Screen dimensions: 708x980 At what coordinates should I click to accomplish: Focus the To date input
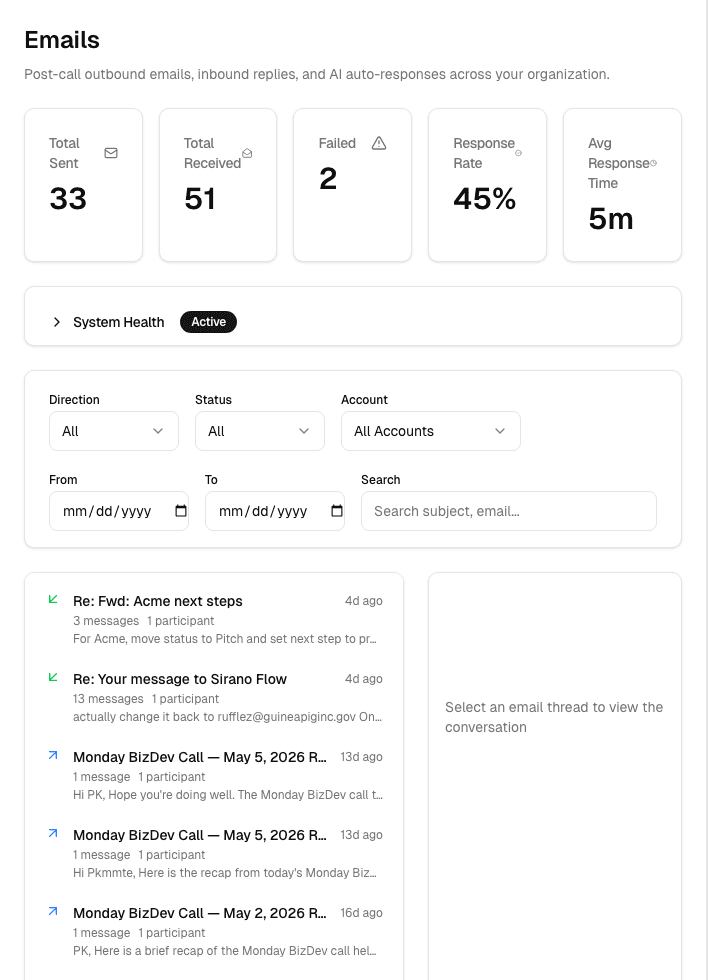point(275,511)
